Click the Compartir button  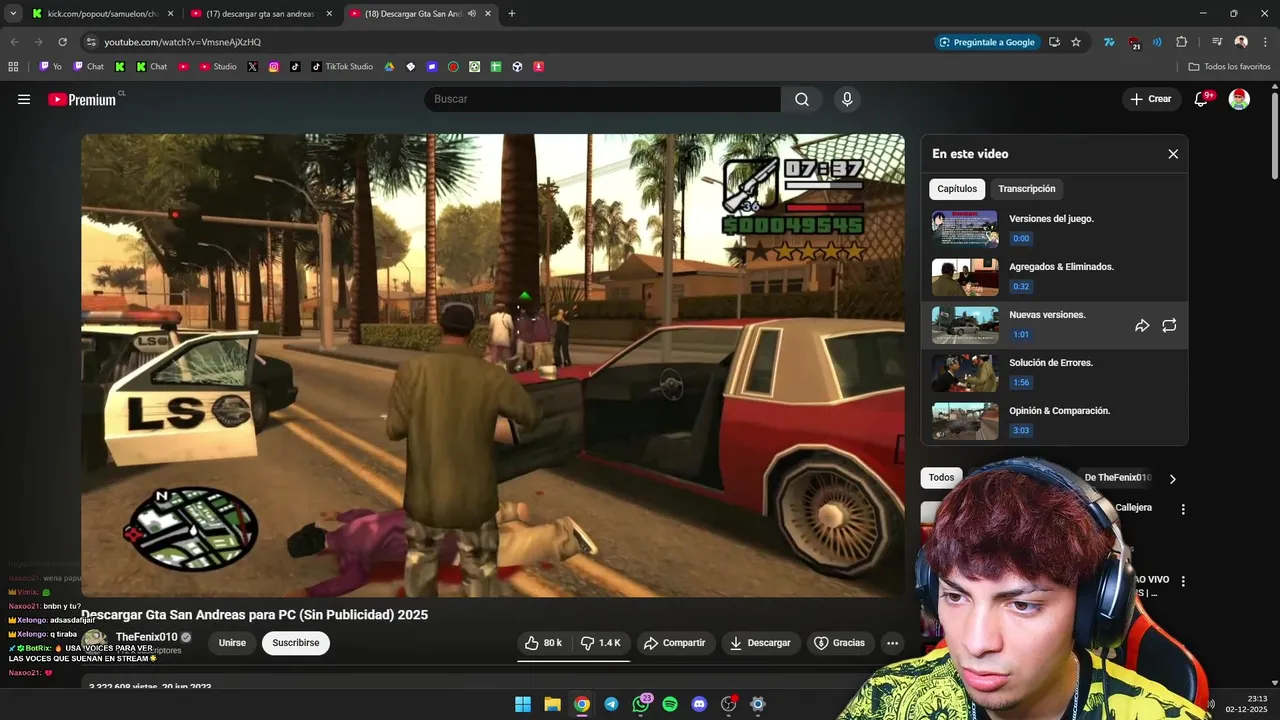(675, 643)
